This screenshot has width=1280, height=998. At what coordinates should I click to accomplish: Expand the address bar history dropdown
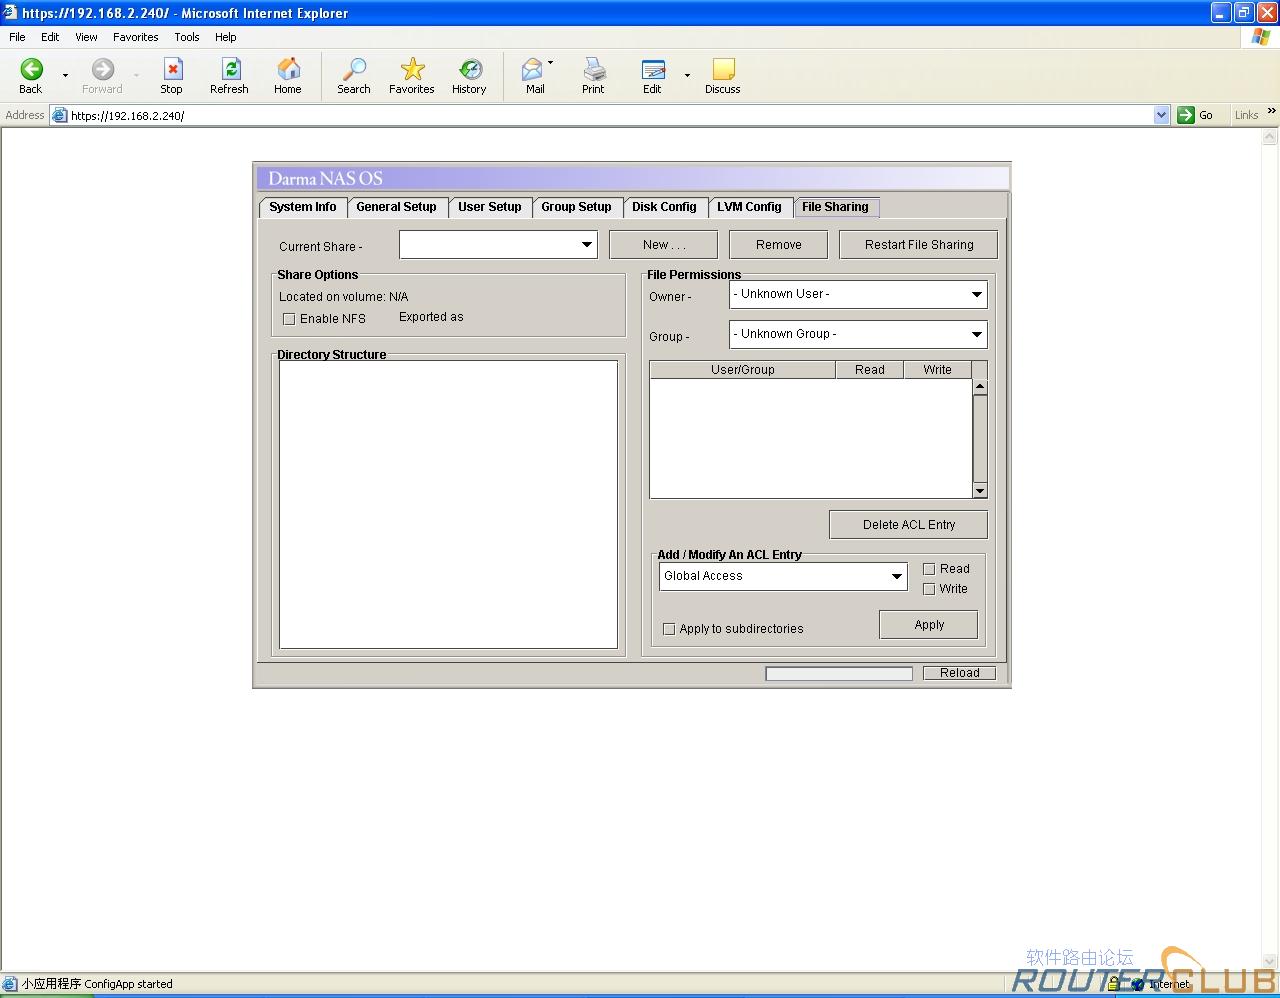[1161, 115]
